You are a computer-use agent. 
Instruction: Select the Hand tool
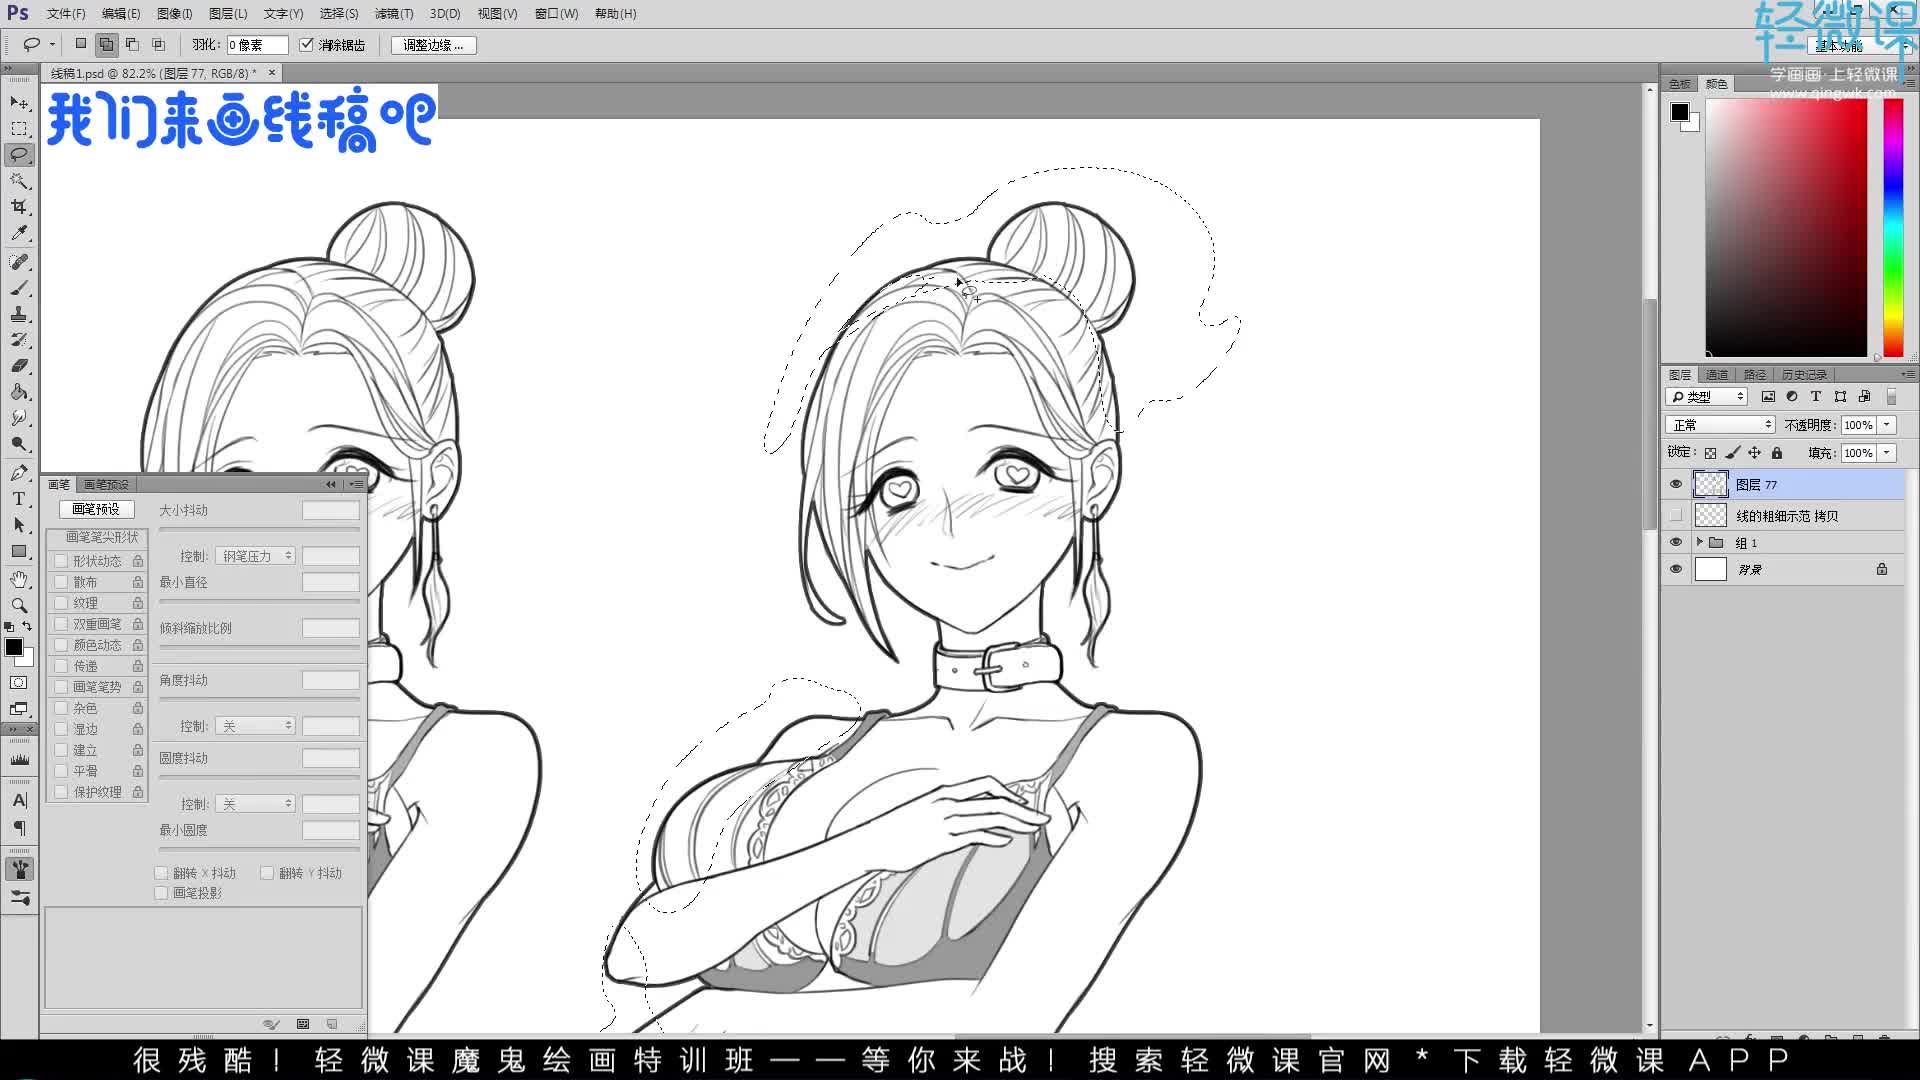pos(19,579)
